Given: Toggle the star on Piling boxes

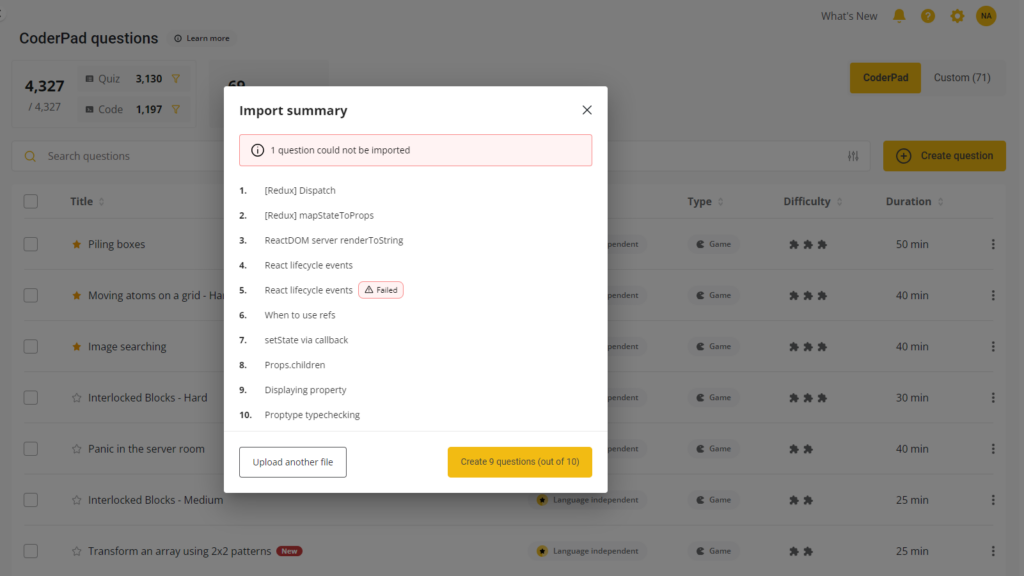Looking at the screenshot, I should (77, 244).
